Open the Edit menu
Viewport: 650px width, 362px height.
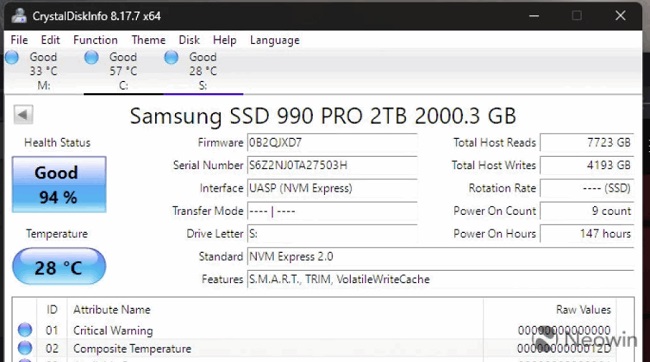tap(50, 40)
